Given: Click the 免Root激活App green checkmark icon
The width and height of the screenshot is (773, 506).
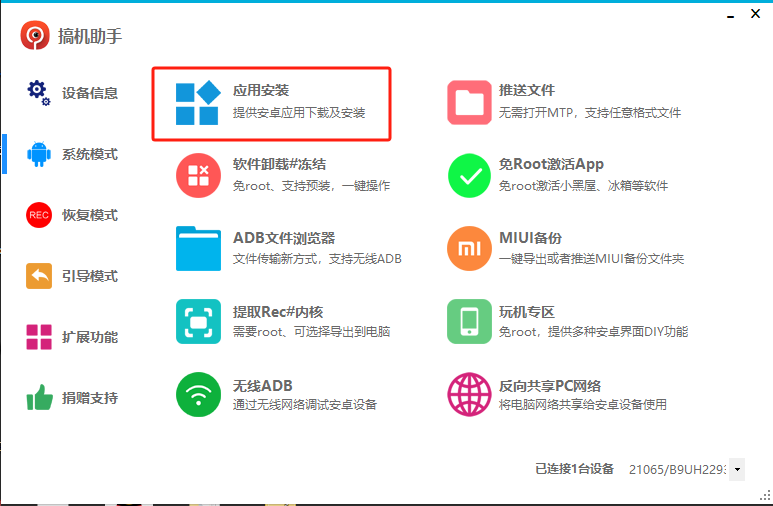Looking at the screenshot, I should (x=469, y=175).
